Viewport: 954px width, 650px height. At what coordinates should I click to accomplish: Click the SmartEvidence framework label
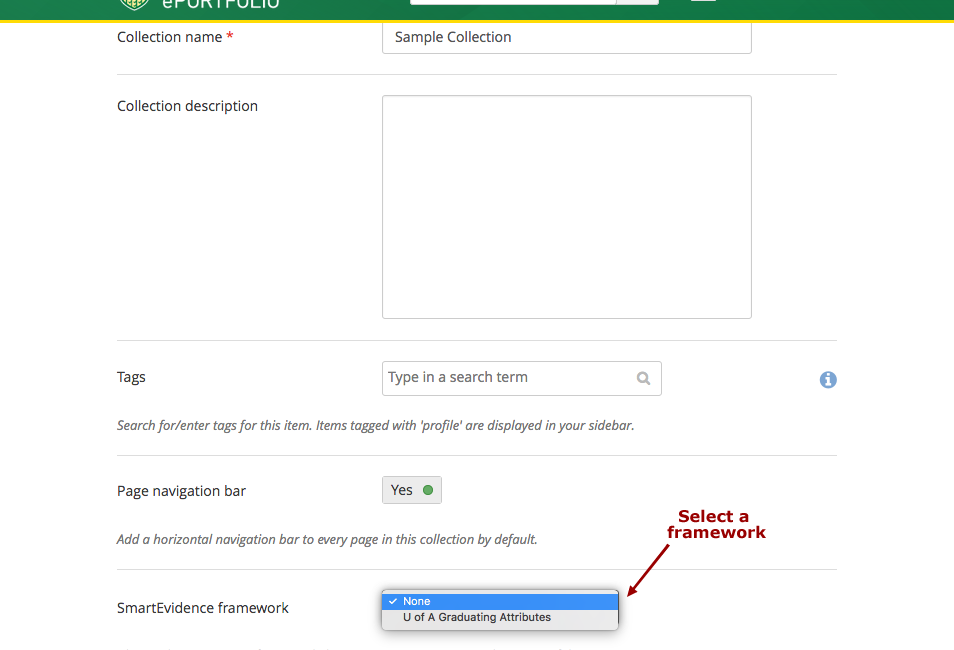pos(202,608)
